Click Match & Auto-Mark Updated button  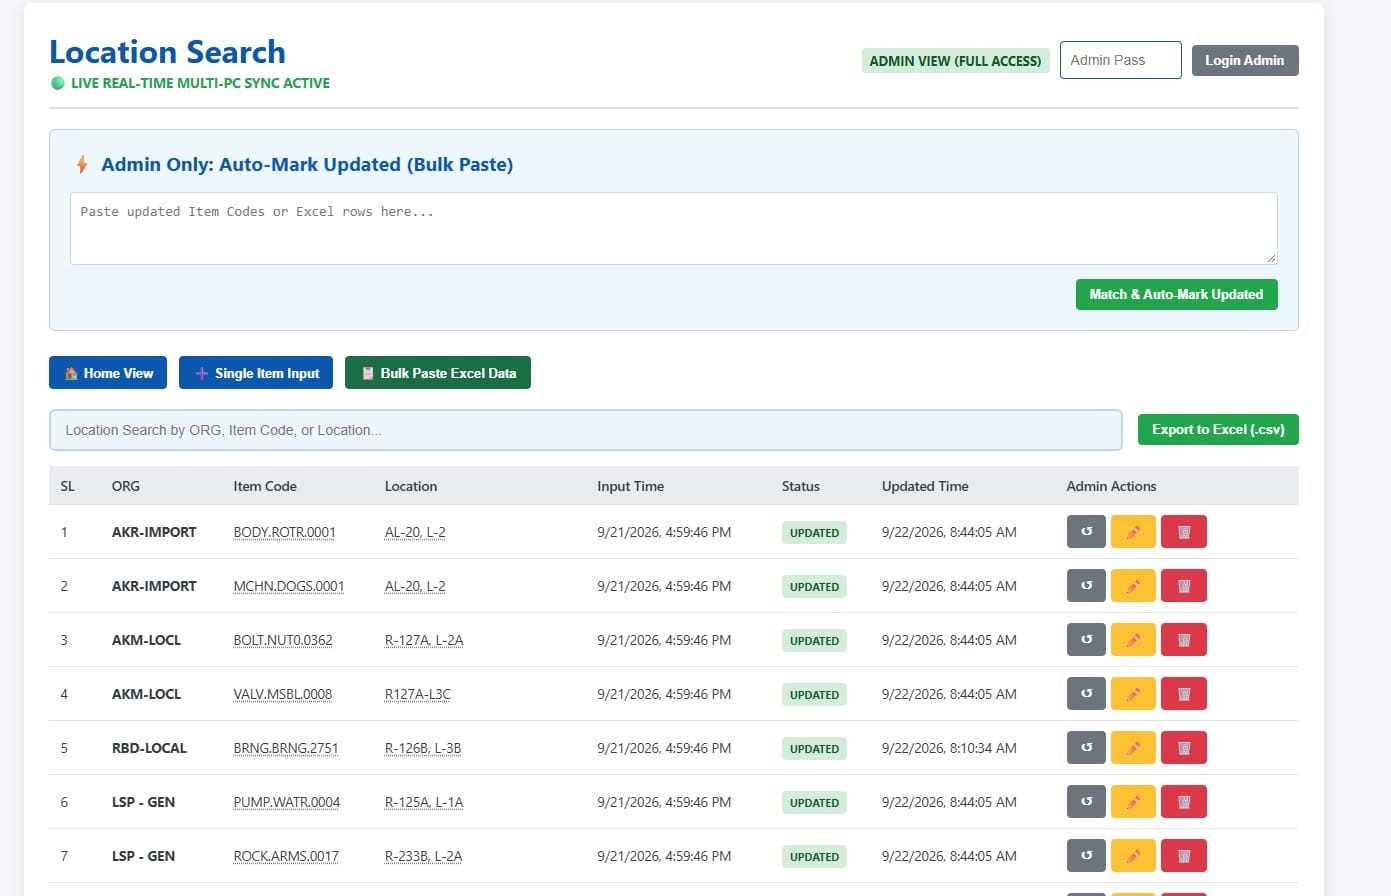point(1176,294)
